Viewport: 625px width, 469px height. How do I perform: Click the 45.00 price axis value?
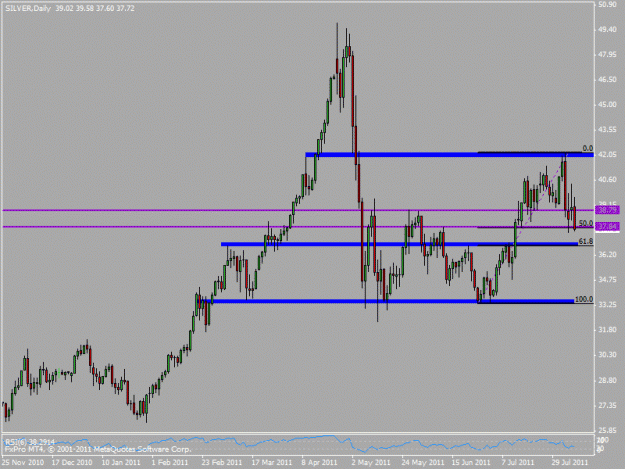coord(607,105)
